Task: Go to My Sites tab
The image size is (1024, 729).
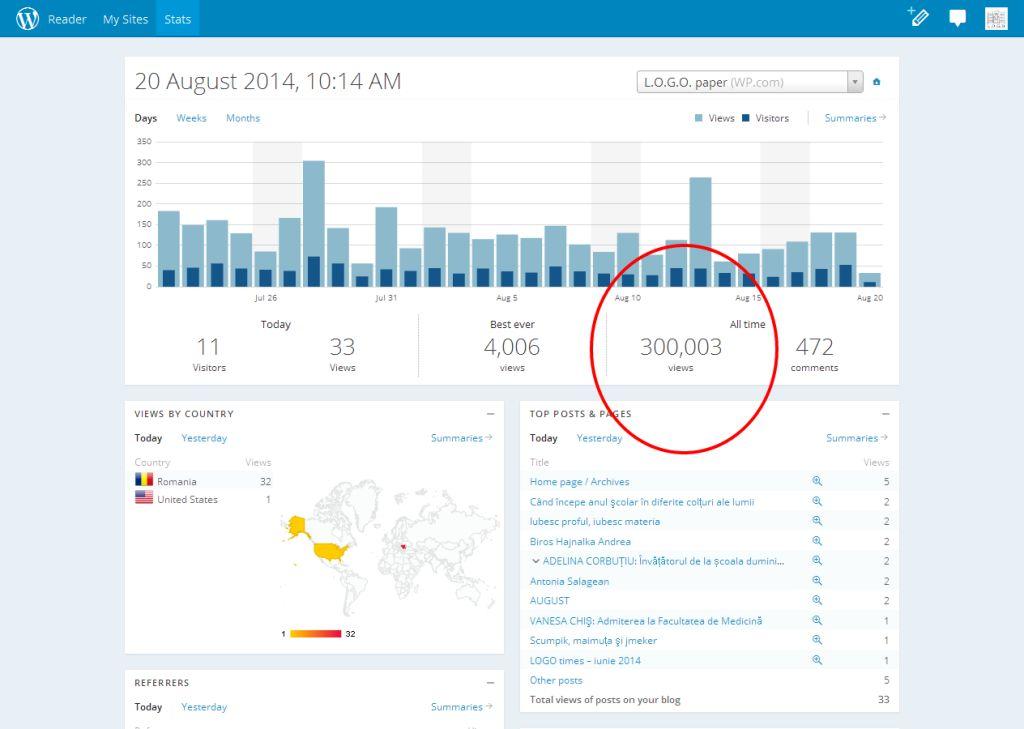Action: (125, 19)
